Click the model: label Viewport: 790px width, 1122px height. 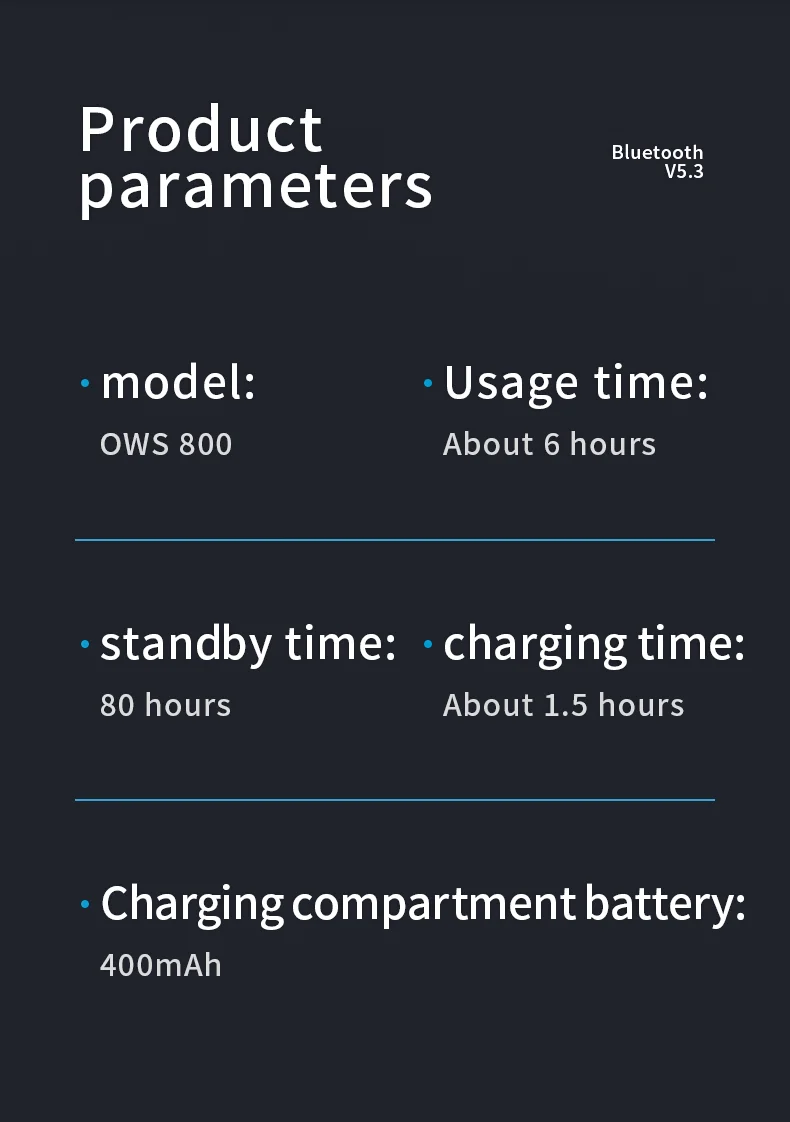[x=178, y=382]
